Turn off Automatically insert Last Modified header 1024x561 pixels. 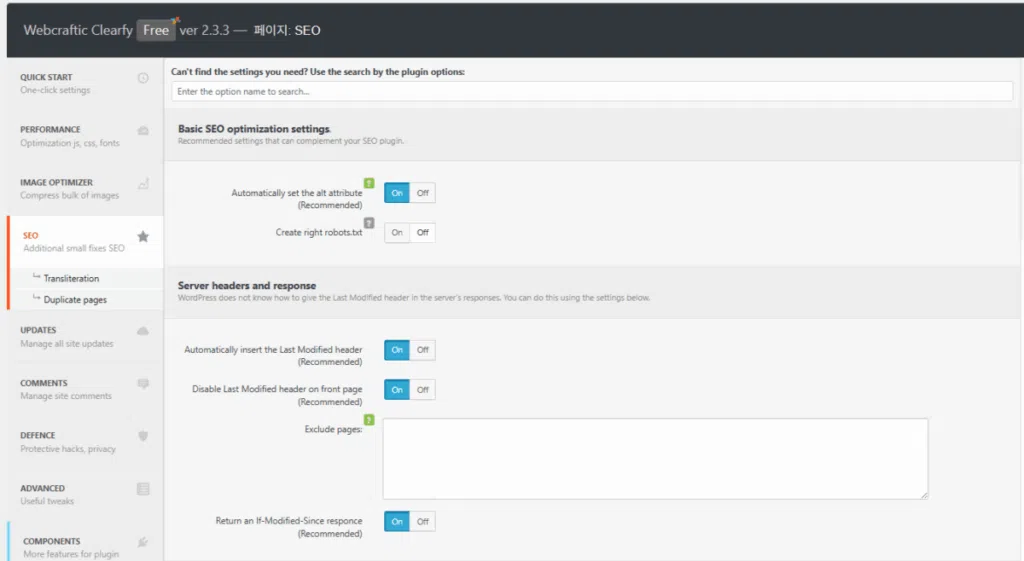[x=423, y=350]
